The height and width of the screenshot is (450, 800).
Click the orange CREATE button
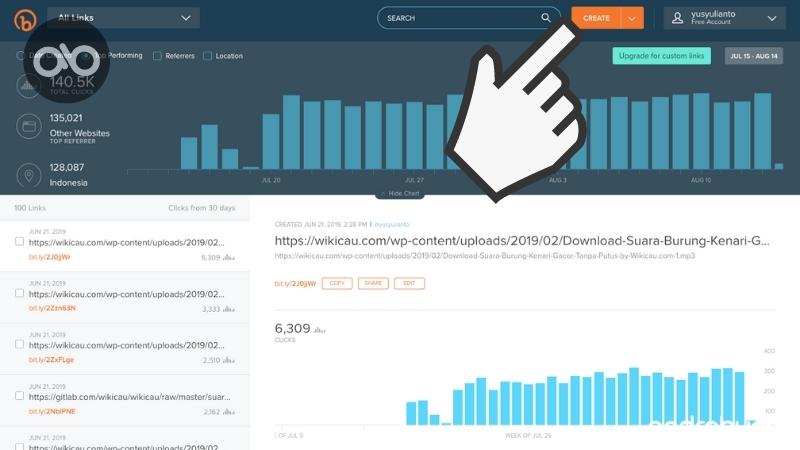(x=596, y=18)
